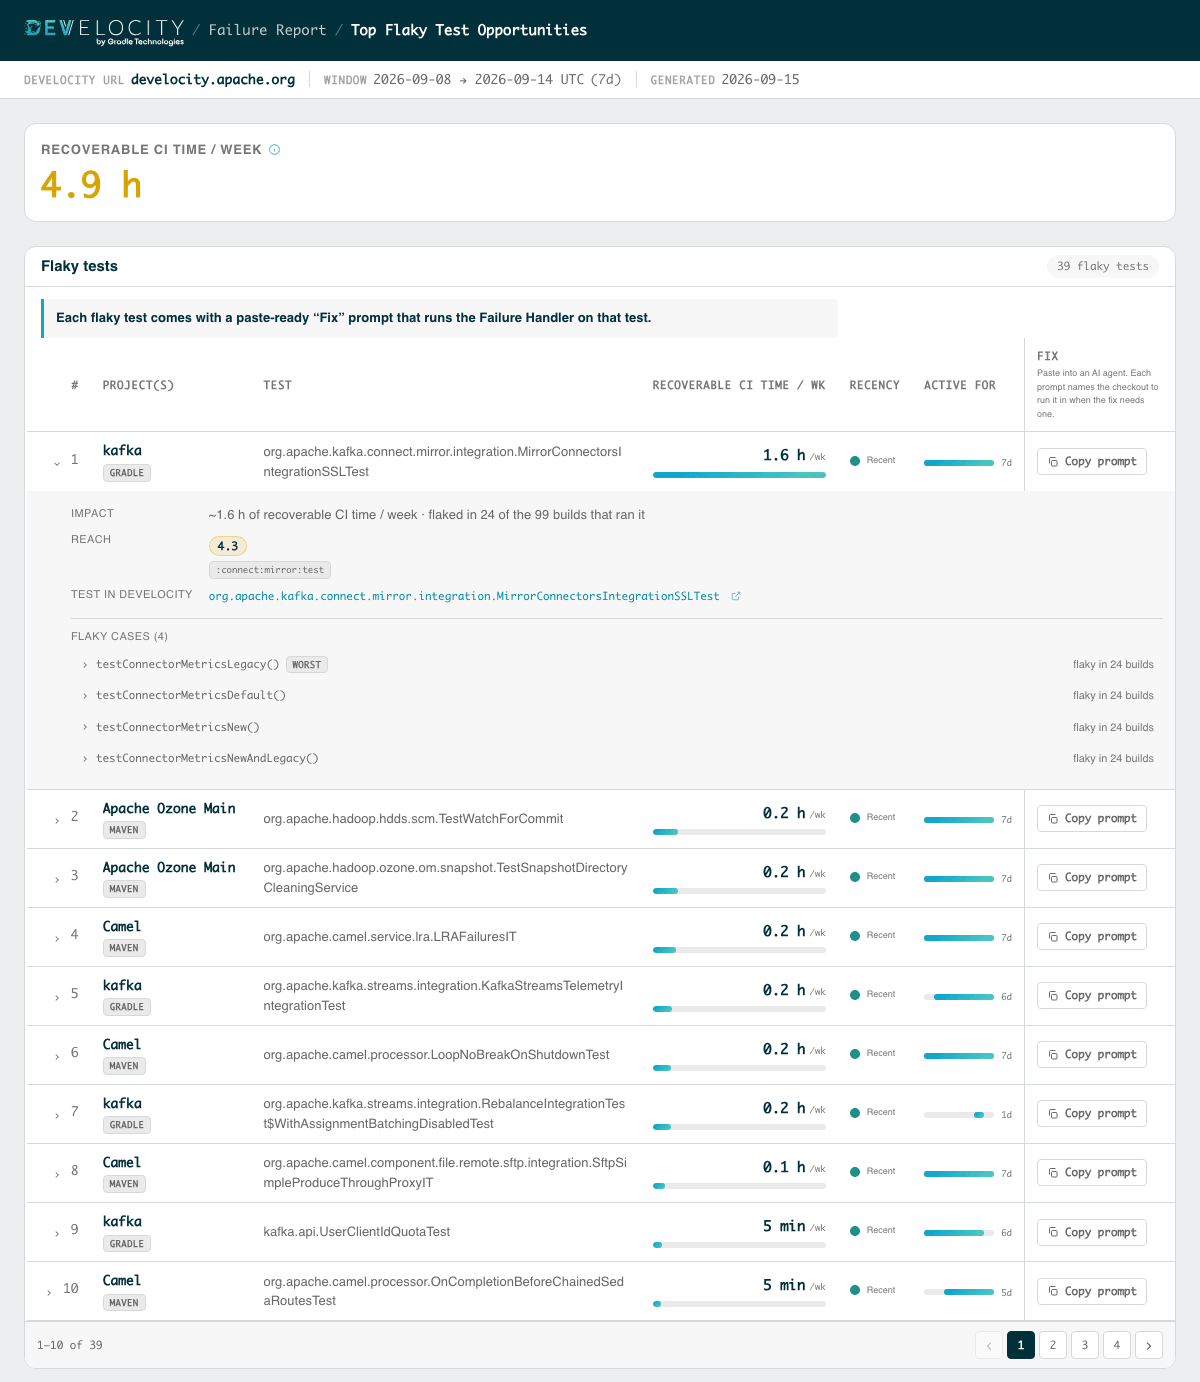1200x1382 pixels.
Task: Click the Project(s) column header
Action: coord(138,385)
